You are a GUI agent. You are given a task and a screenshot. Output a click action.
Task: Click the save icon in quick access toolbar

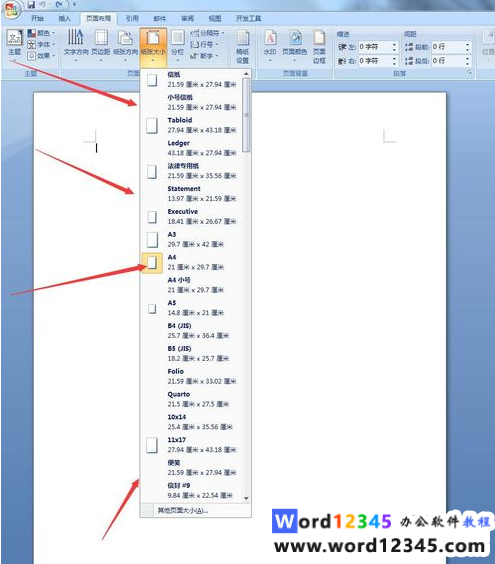[x=31, y=4]
